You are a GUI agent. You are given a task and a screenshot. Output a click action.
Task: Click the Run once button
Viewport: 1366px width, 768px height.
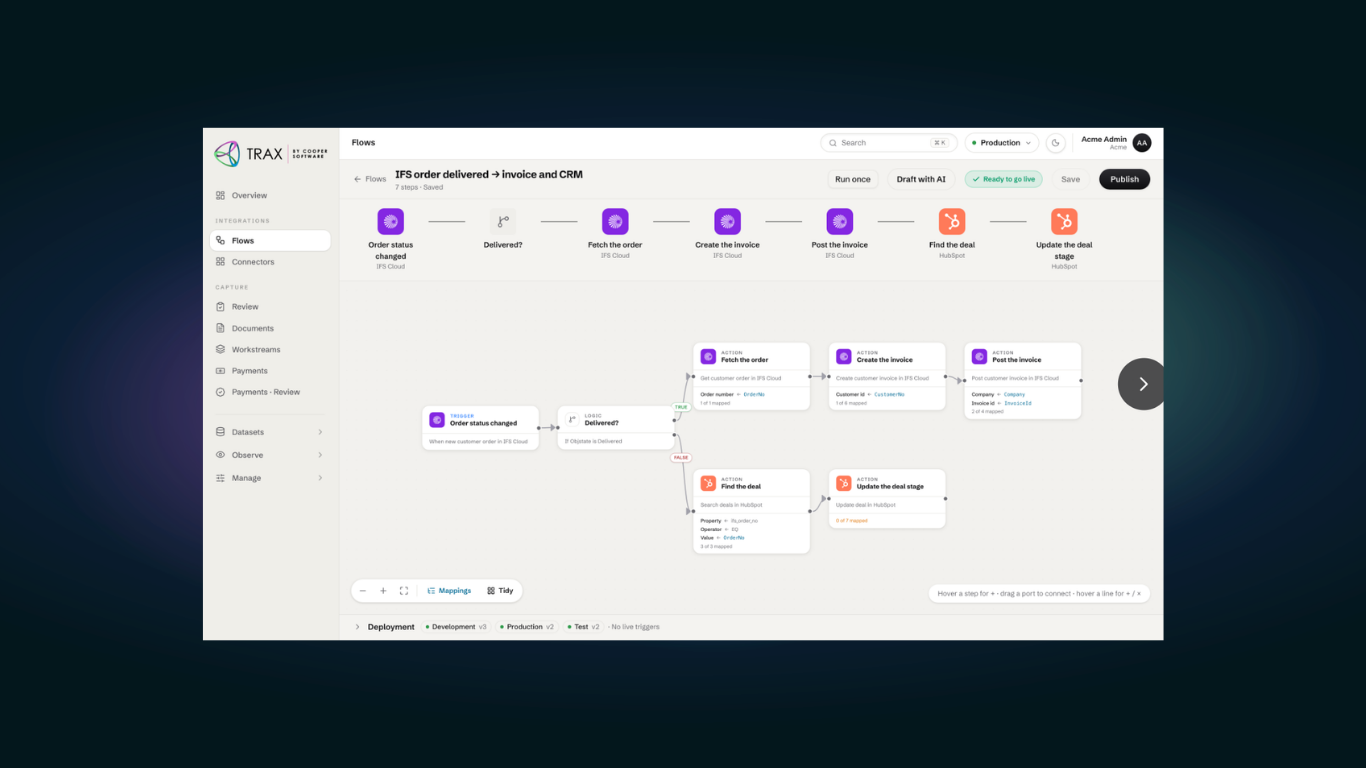click(853, 179)
